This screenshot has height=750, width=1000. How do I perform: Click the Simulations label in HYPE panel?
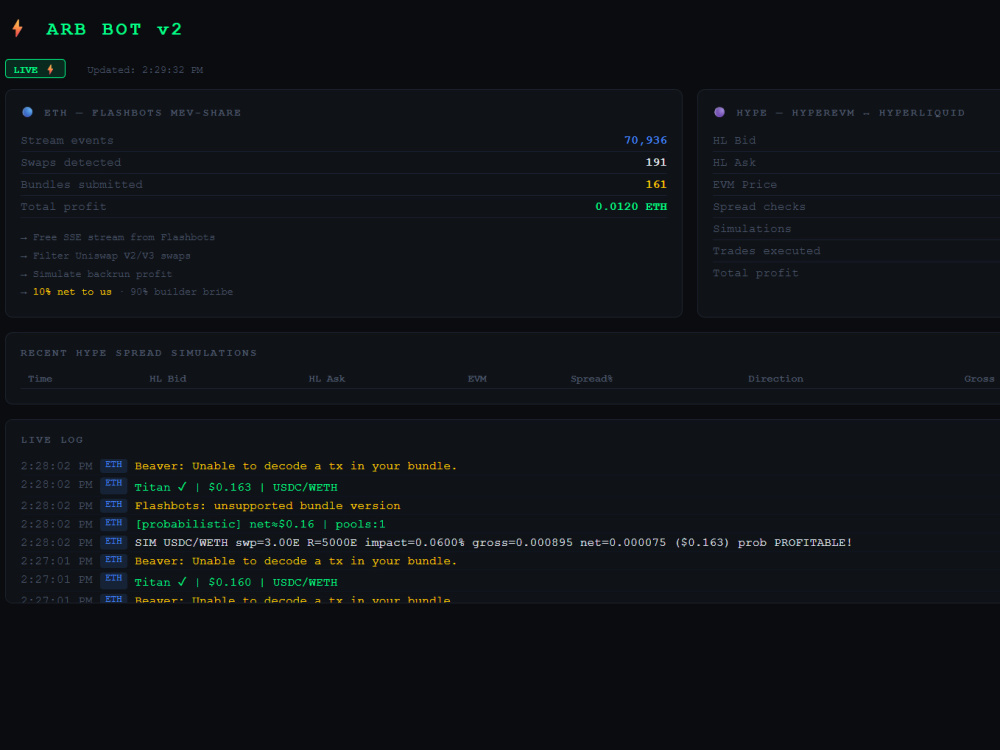[752, 228]
